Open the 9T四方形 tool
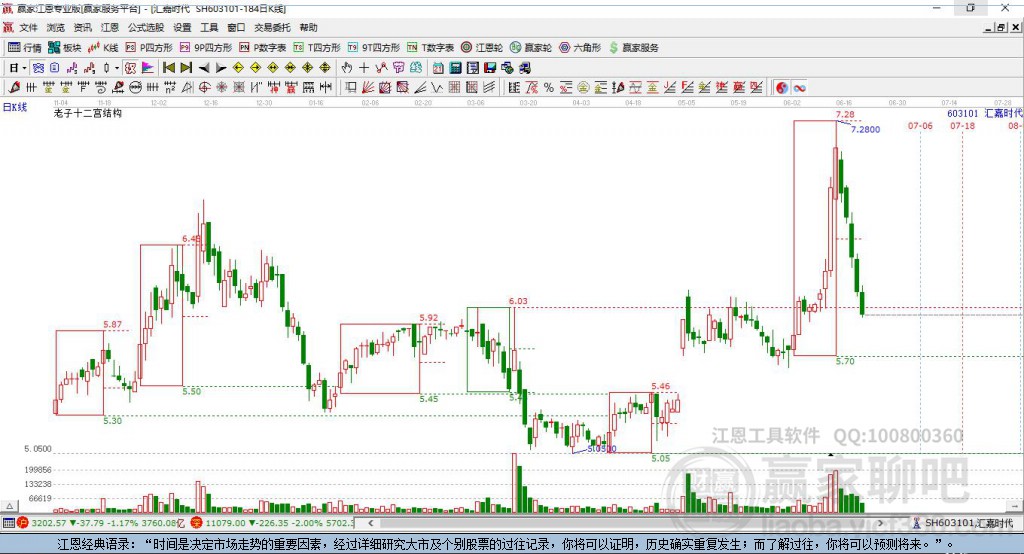 [374, 48]
